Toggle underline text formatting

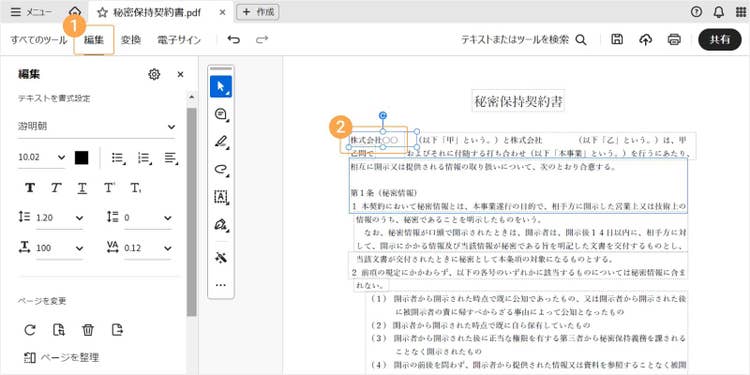[83, 188]
